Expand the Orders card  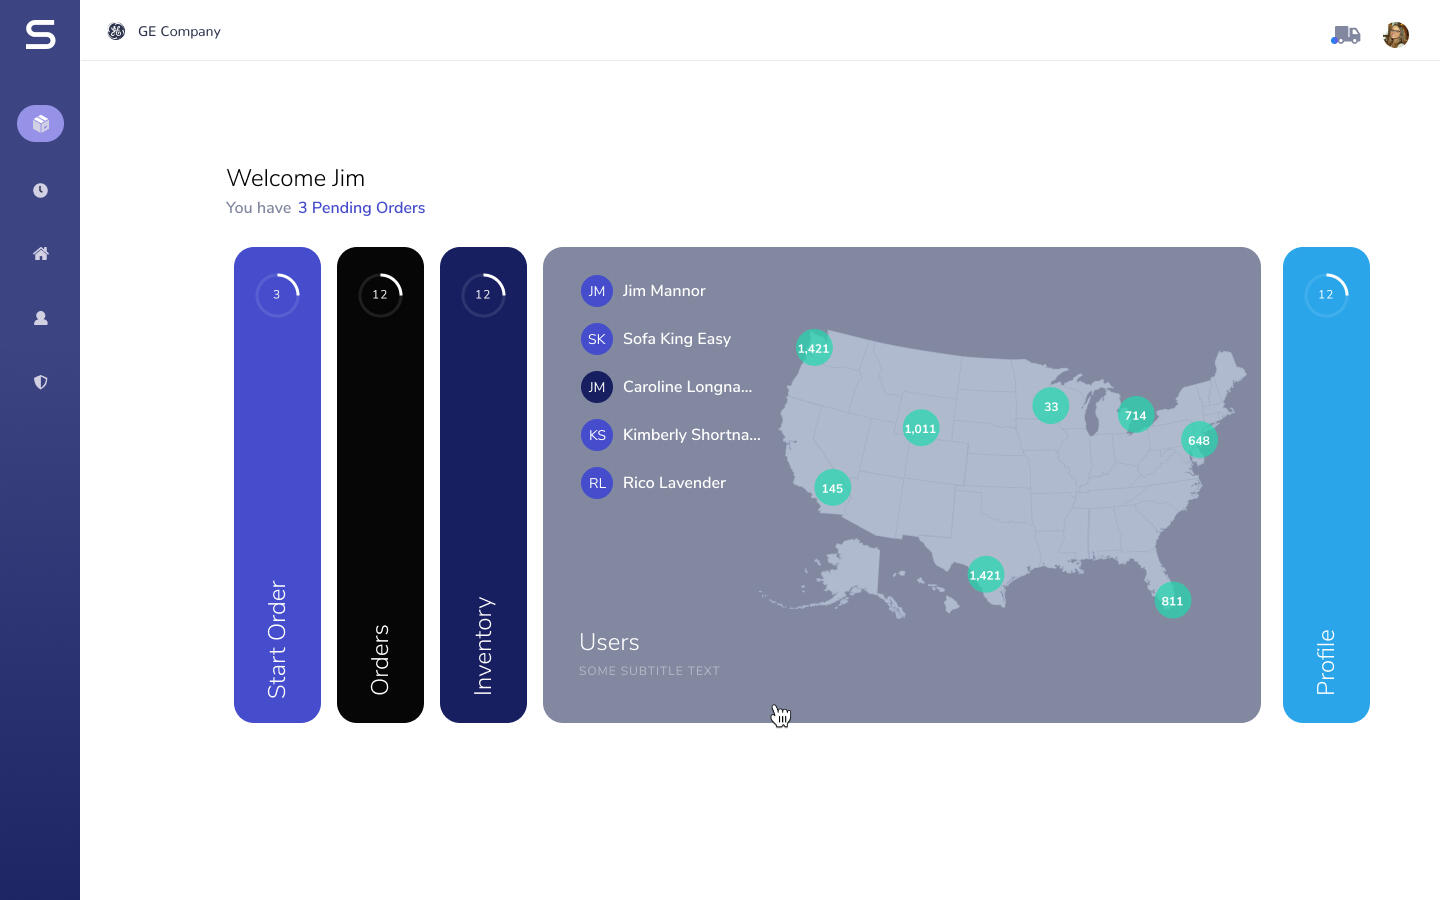380,484
